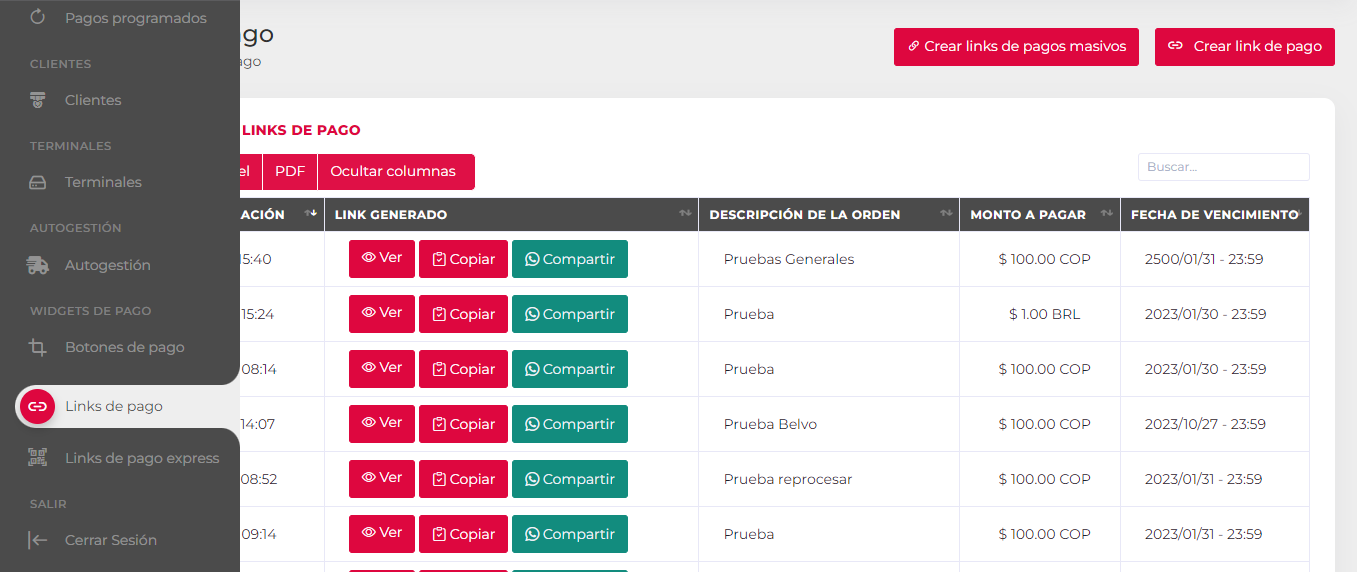
Task: Sort by Monto a Pagar column
Action: coord(1106,214)
